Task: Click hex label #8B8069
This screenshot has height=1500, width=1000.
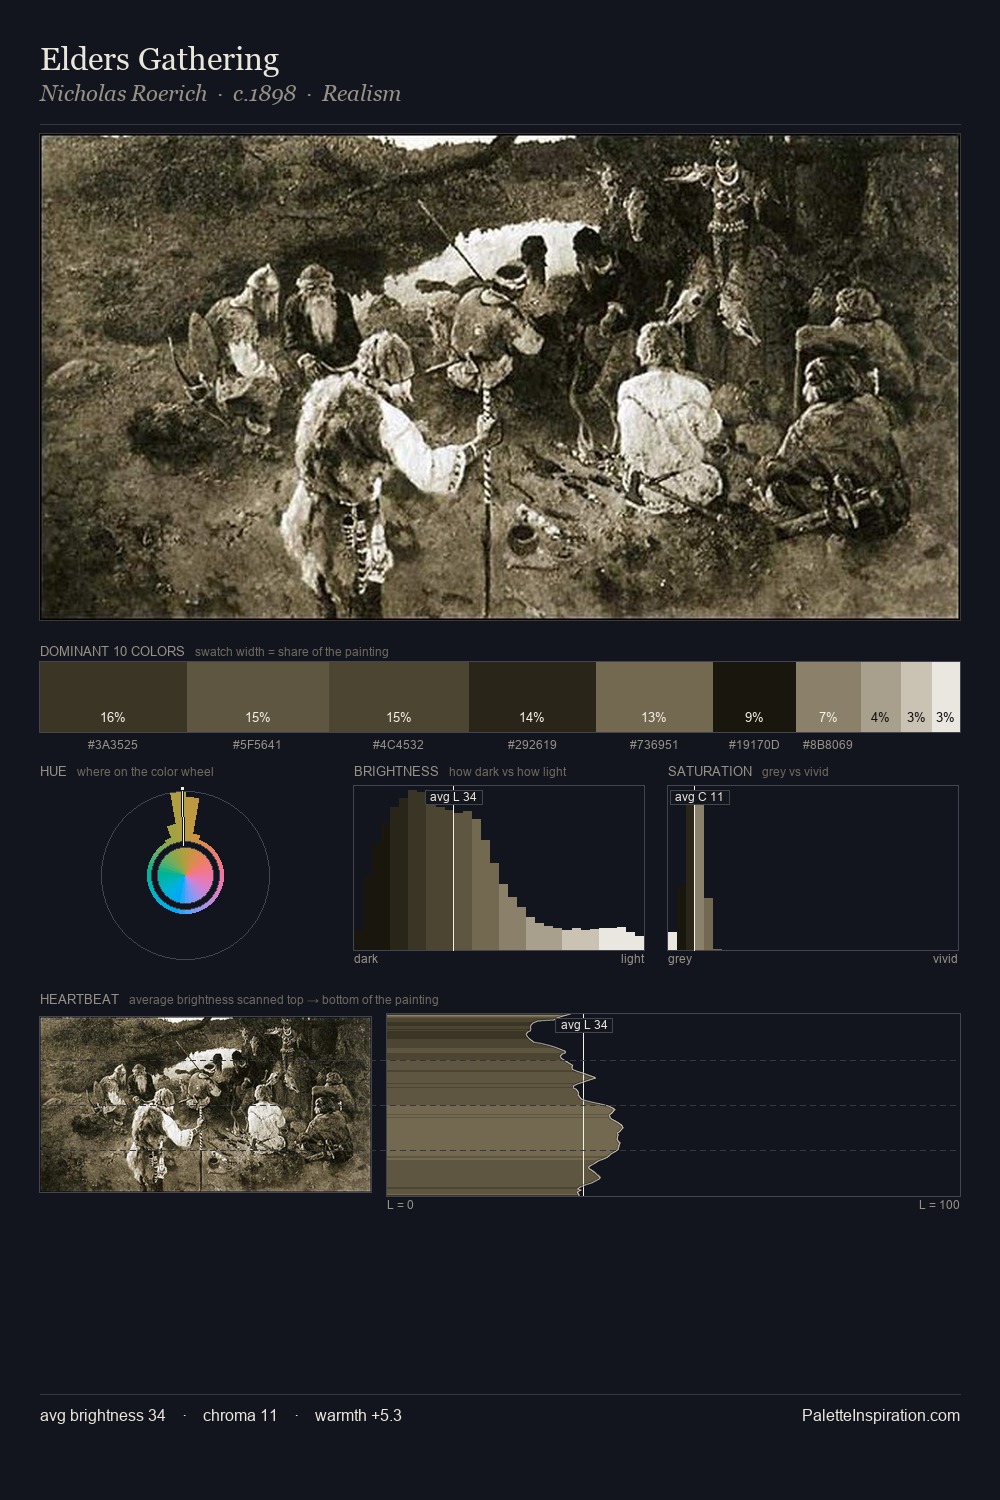Action: coord(828,745)
